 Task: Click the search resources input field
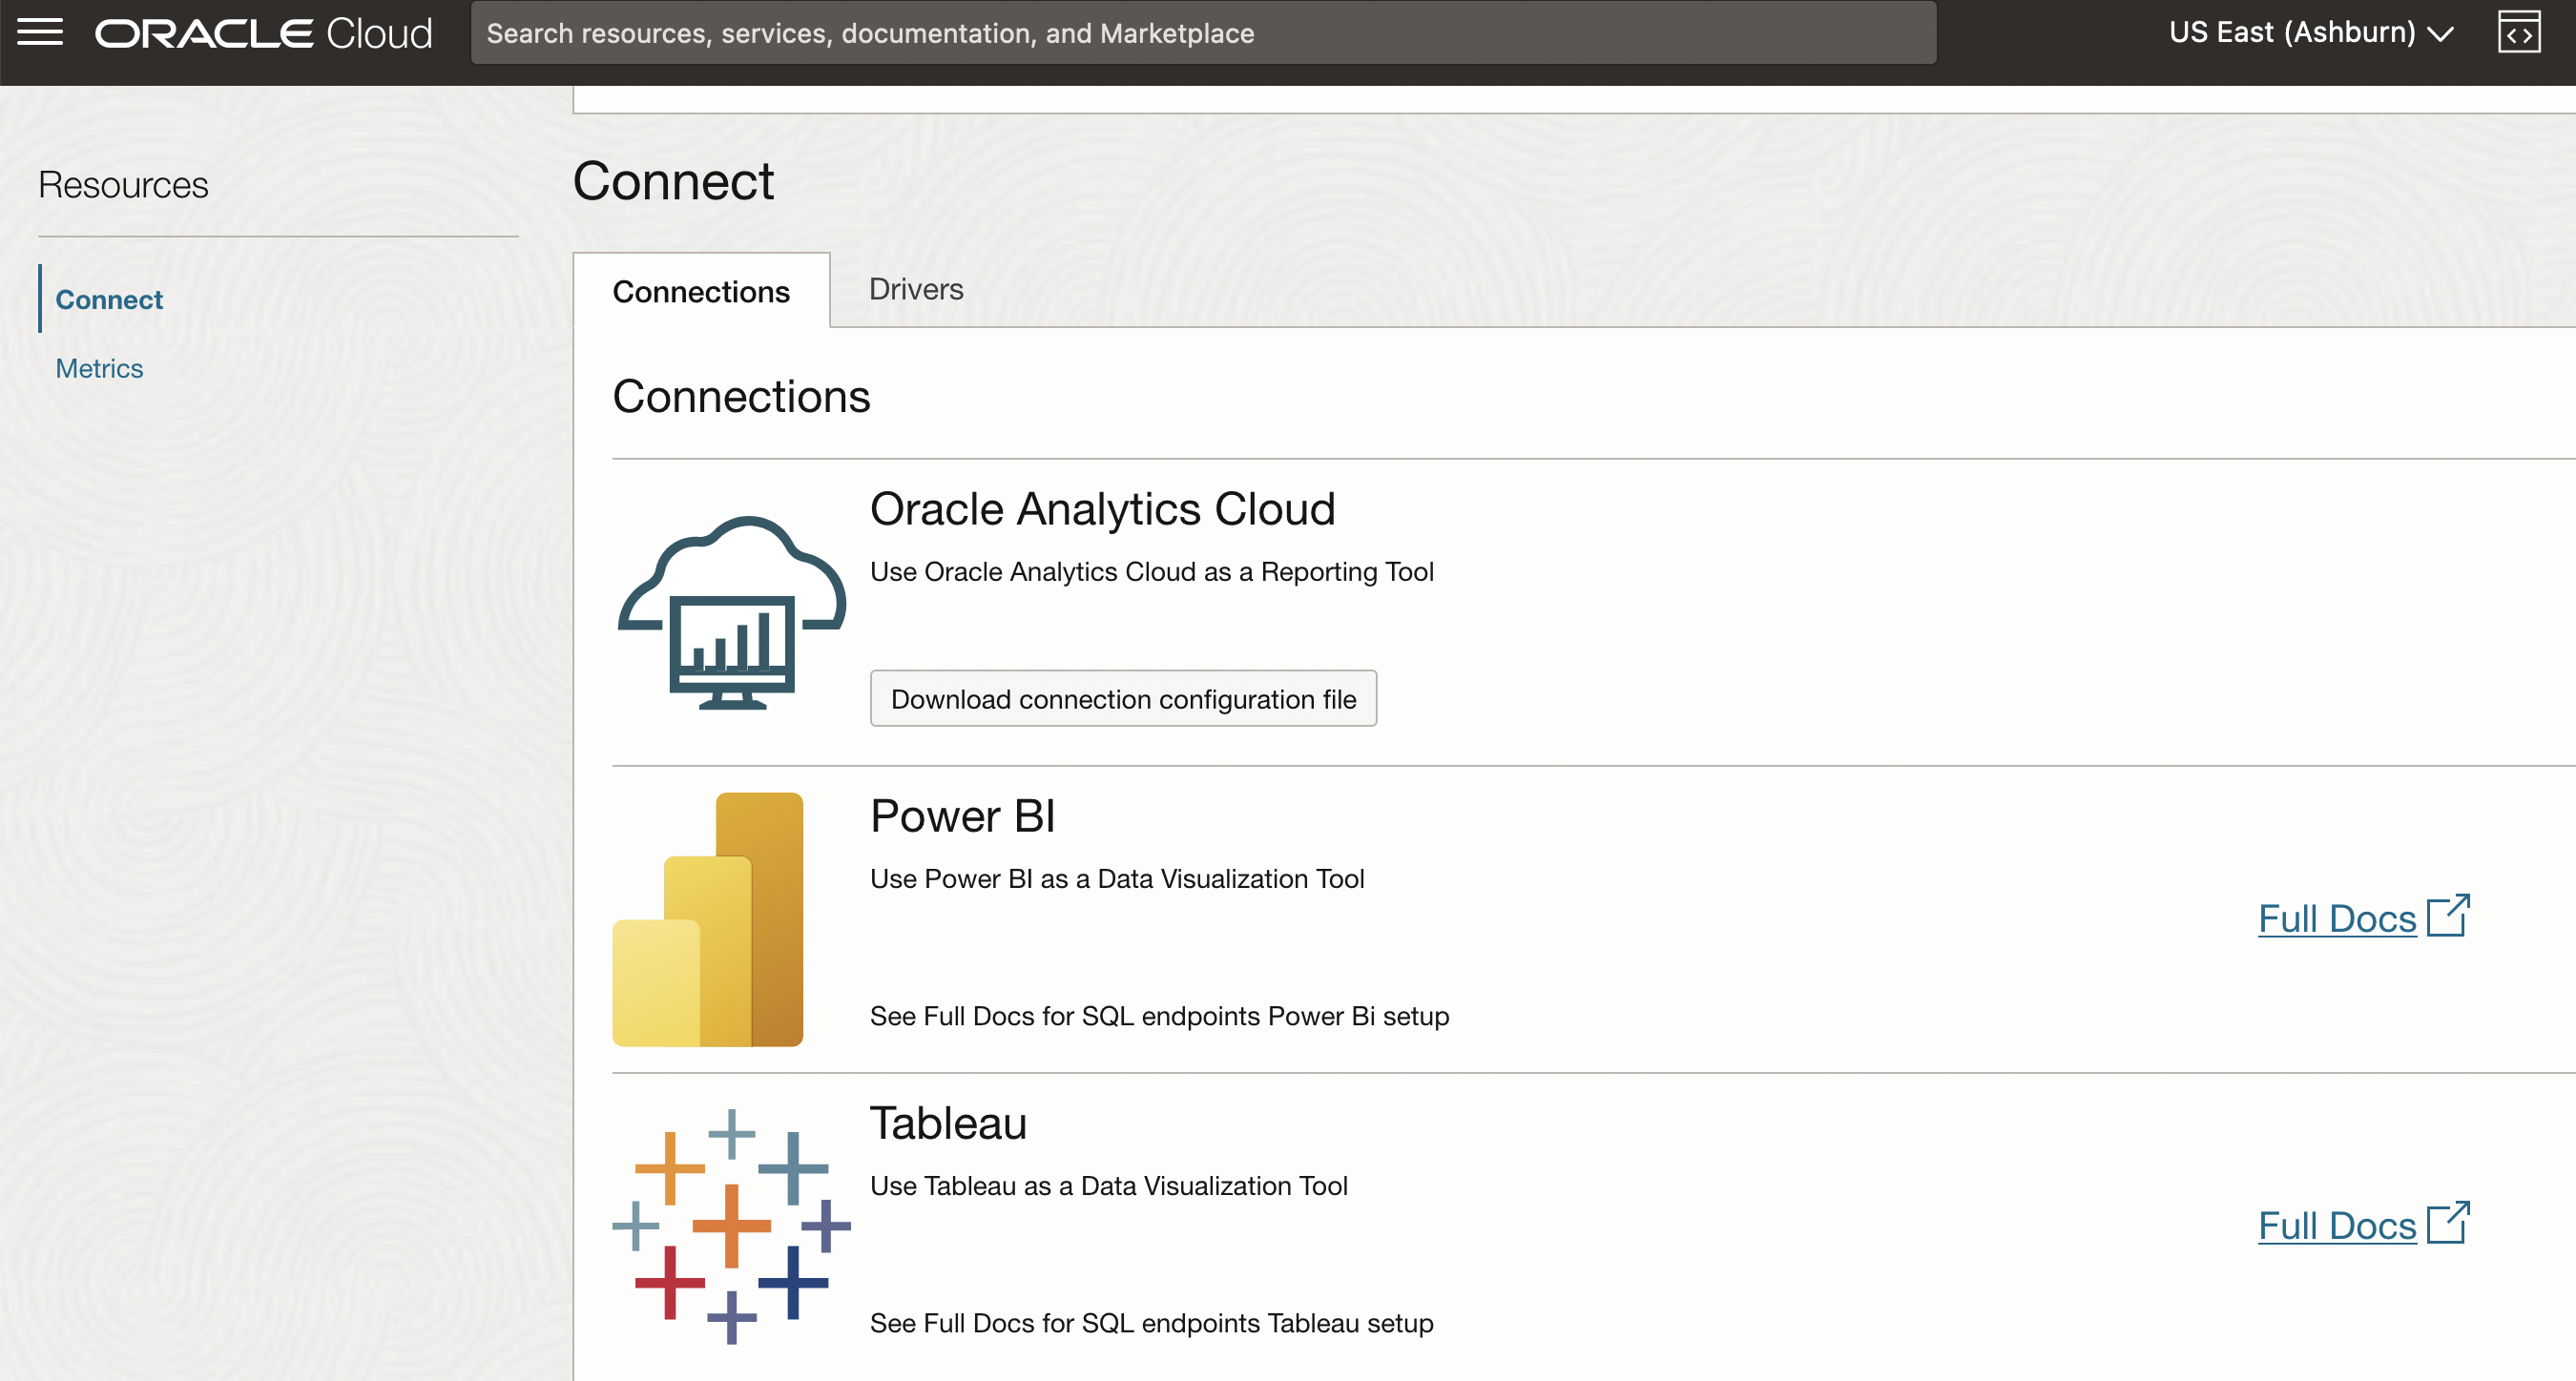[1200, 32]
